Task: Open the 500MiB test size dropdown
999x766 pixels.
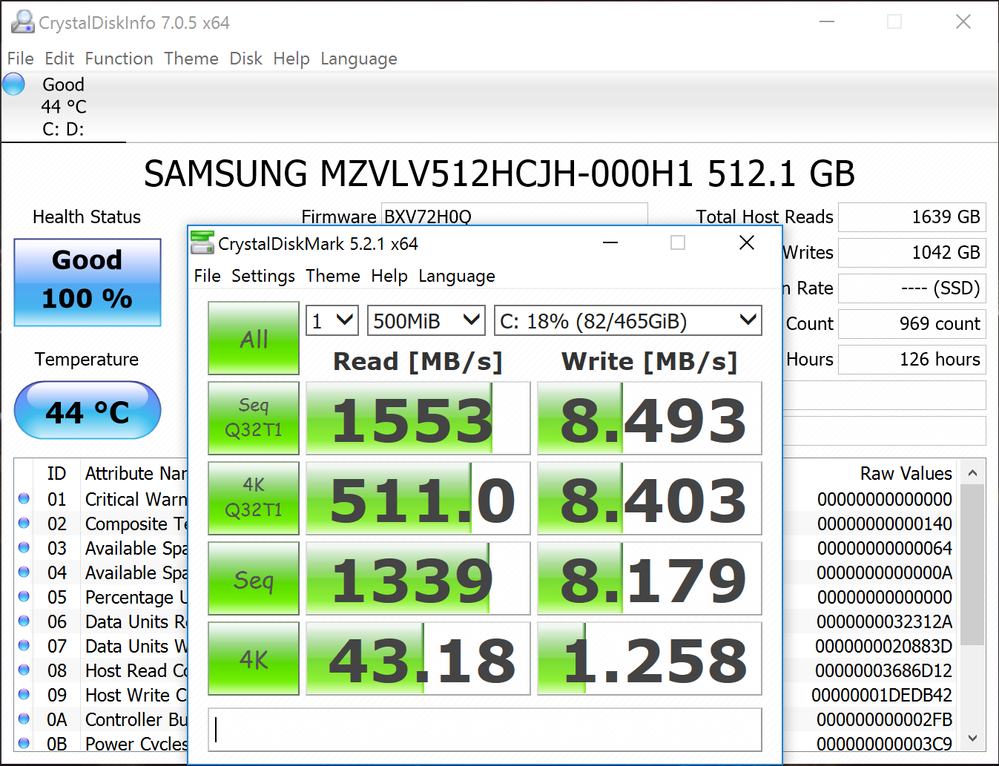Action: coord(426,321)
